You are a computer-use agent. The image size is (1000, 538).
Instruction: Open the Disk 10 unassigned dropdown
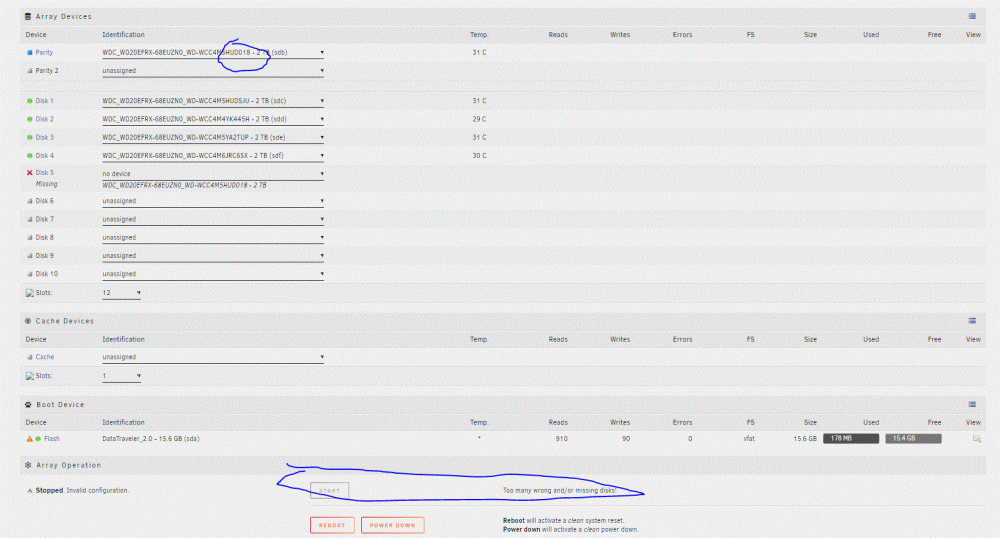tap(213, 274)
